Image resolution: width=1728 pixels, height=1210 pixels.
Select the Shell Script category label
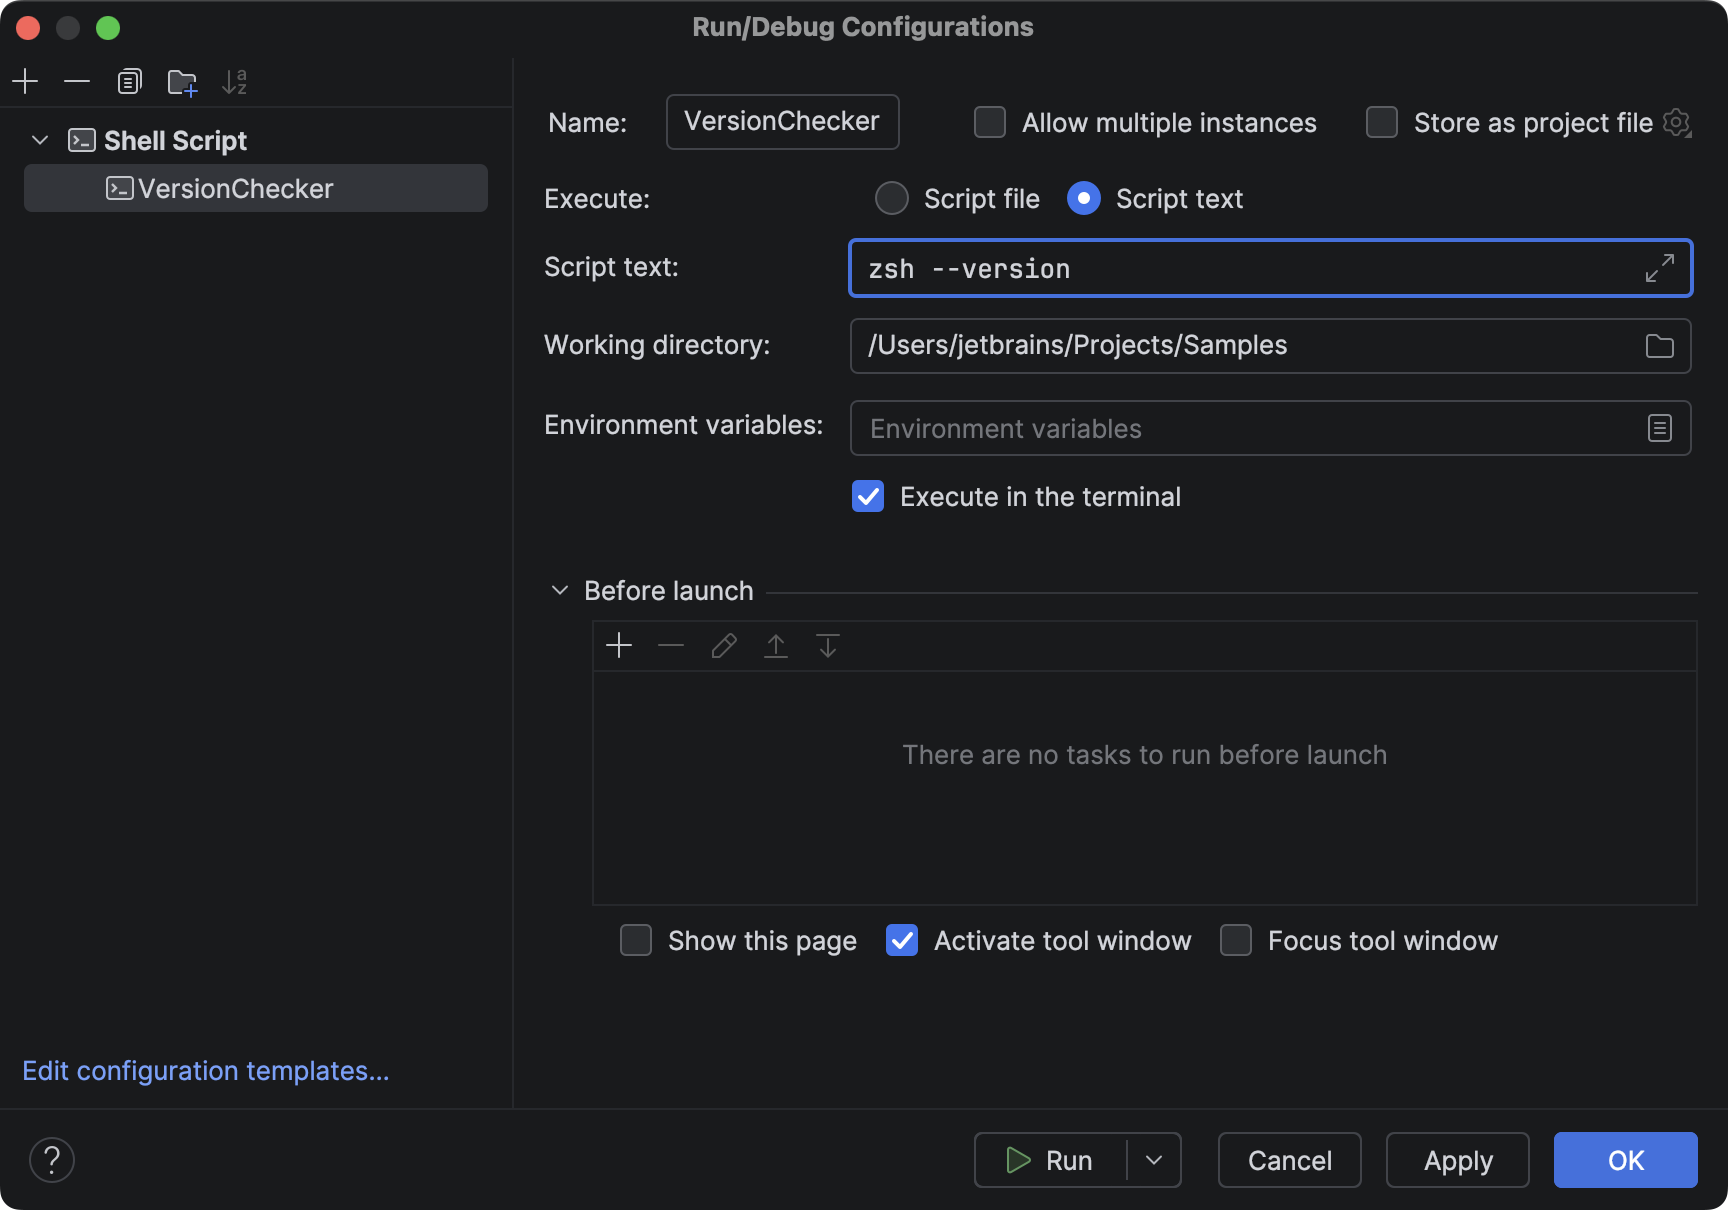coord(176,141)
